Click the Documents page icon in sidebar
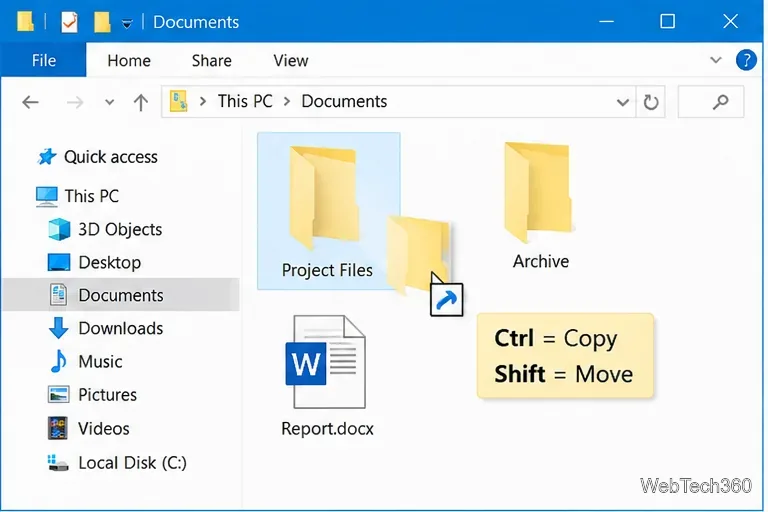Image resolution: width=768 pixels, height=512 pixels. tap(58, 294)
